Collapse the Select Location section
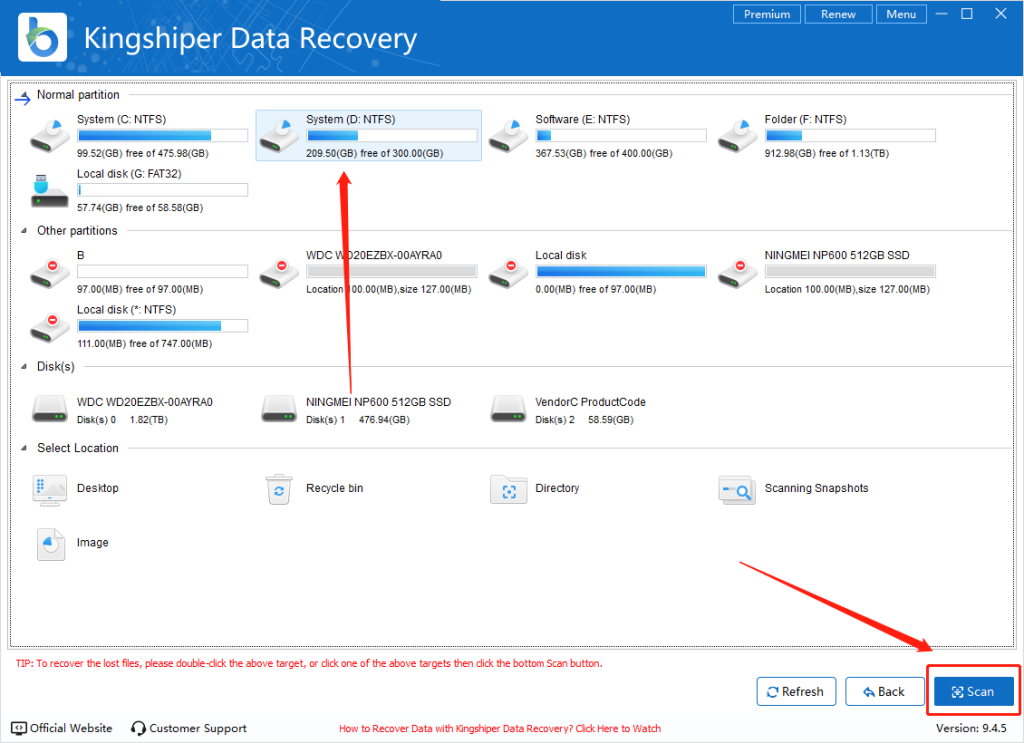Screen dimensions: 1024x743 coord(24,449)
